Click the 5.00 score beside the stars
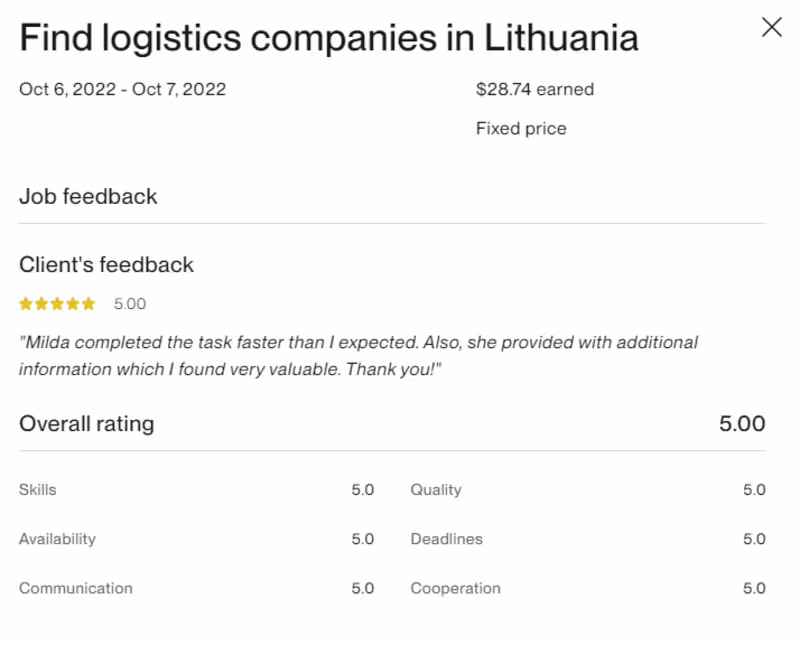The width and height of the screenshot is (800, 645). [x=130, y=304]
